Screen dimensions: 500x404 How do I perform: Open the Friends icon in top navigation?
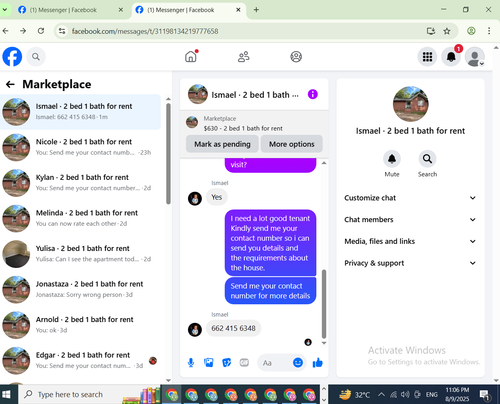(244, 57)
